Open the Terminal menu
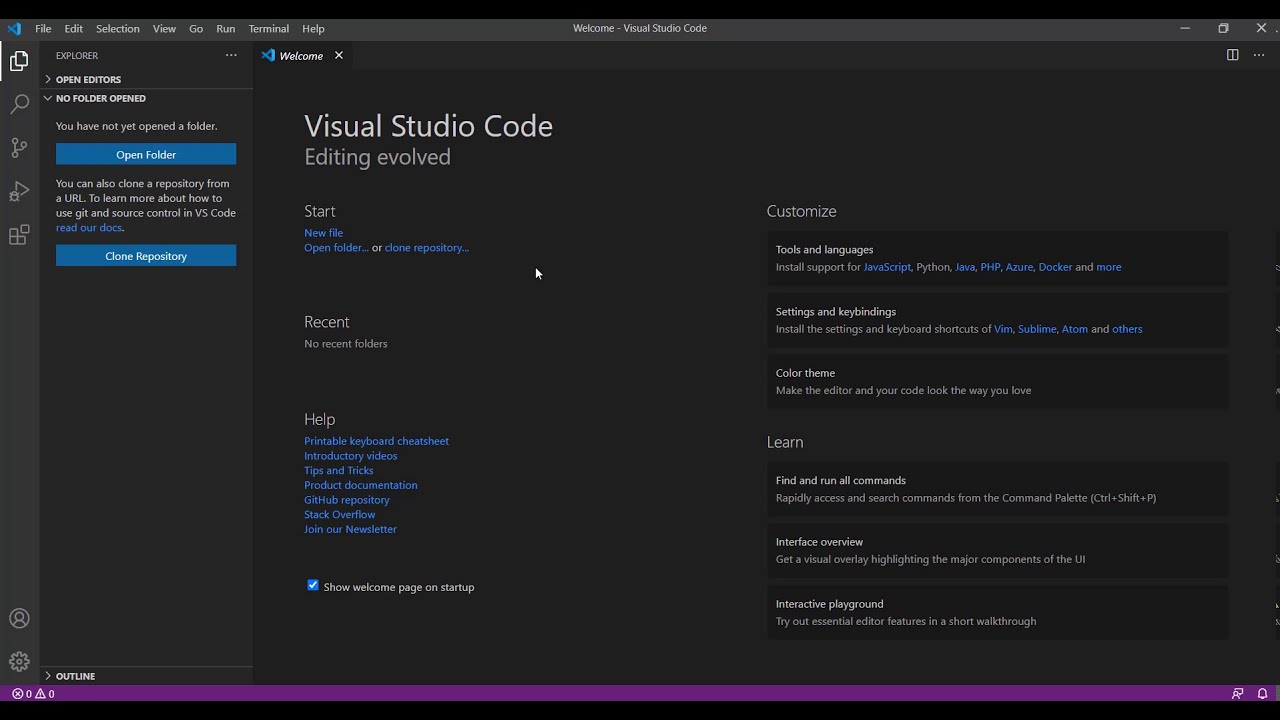Viewport: 1280px width, 720px height. 268,28
